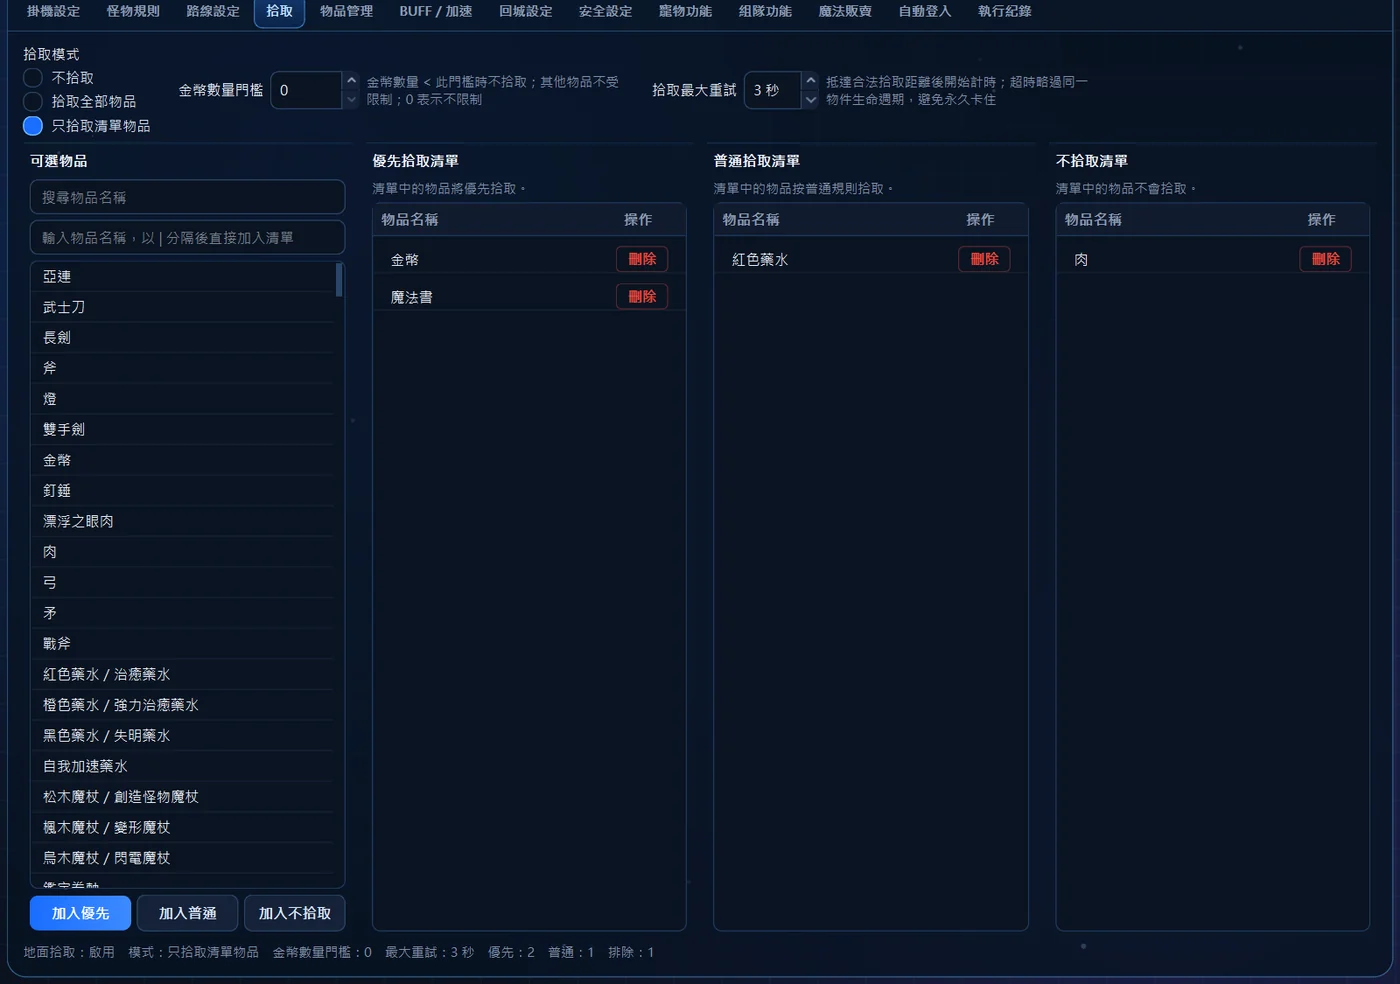Screen dimensions: 1400x984
Task: Select 烏木魔杖 / 閃電魔杖 item
Action: (184, 858)
